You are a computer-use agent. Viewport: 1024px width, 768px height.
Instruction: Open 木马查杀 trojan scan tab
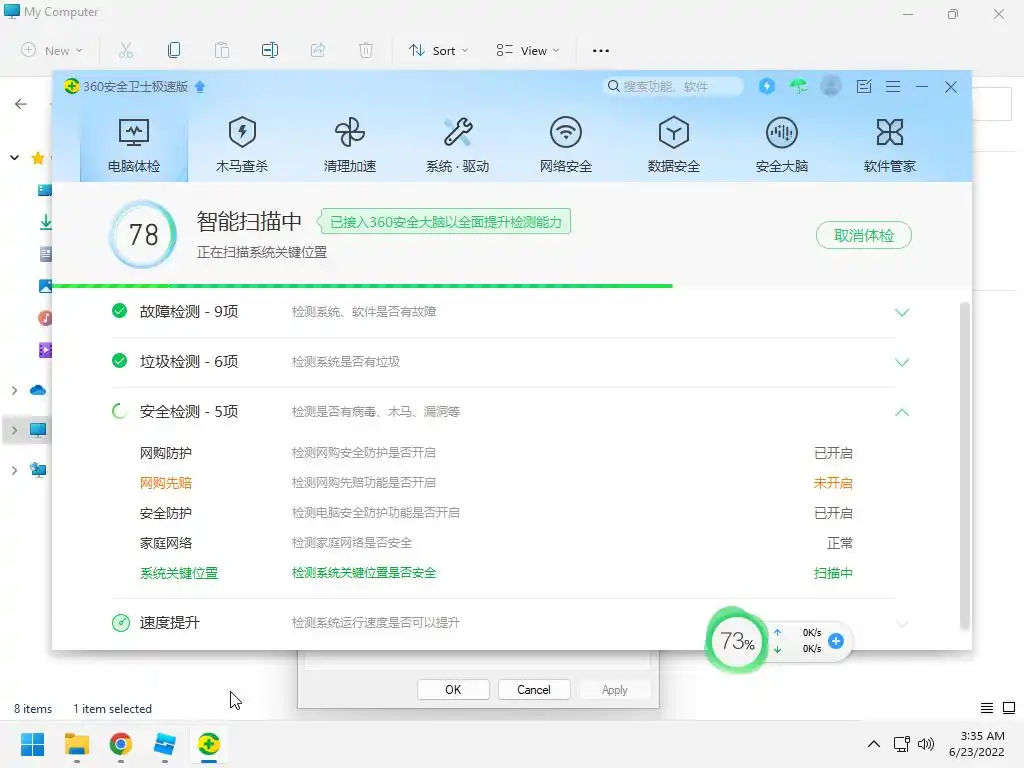tap(242, 146)
